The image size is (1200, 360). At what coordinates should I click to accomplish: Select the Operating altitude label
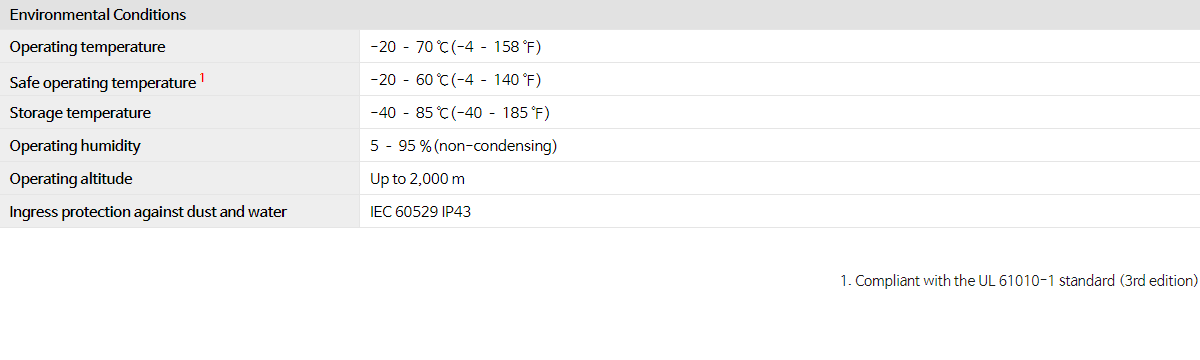tap(71, 179)
